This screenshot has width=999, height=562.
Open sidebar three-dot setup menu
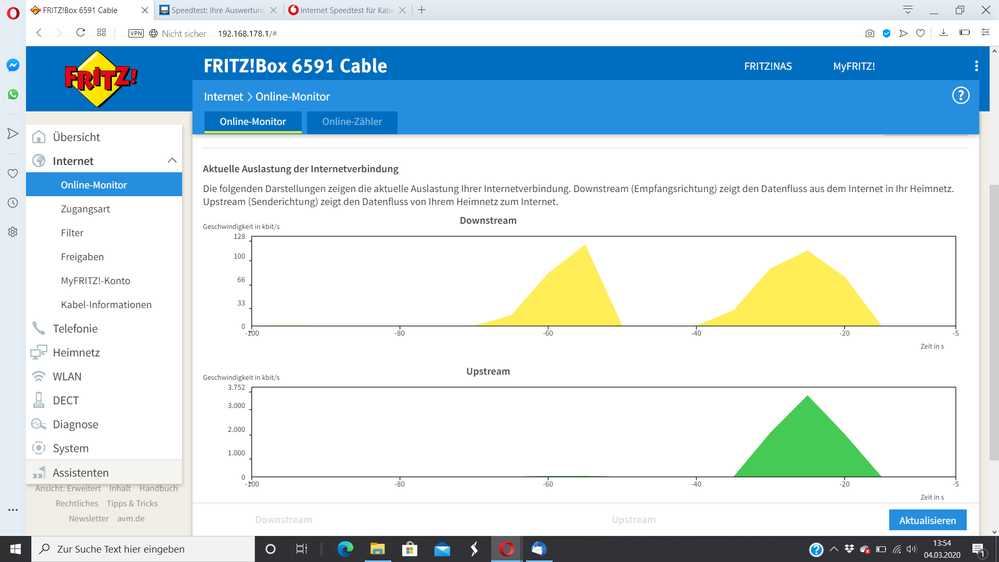(x=13, y=510)
